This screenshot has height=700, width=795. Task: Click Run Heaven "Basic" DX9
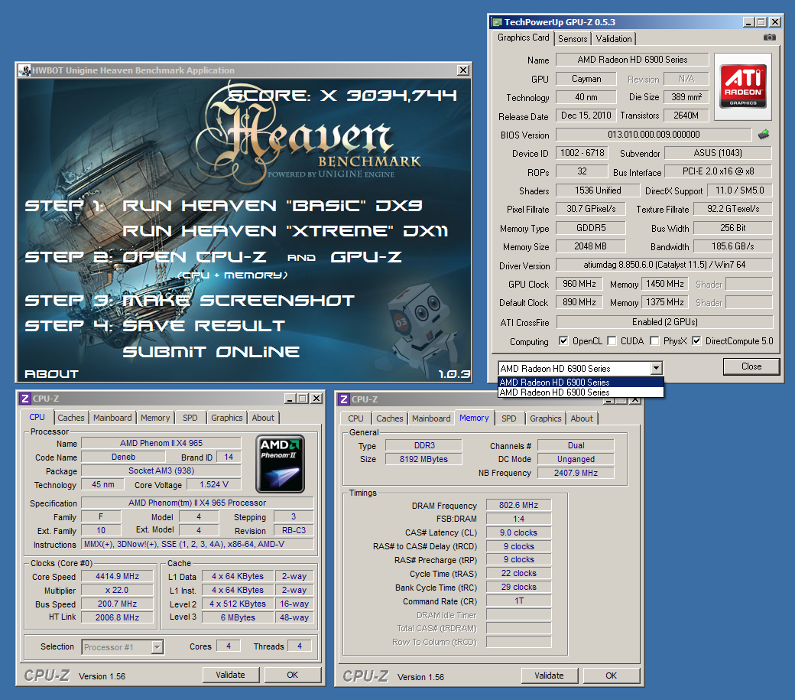pyautogui.click(x=272, y=205)
